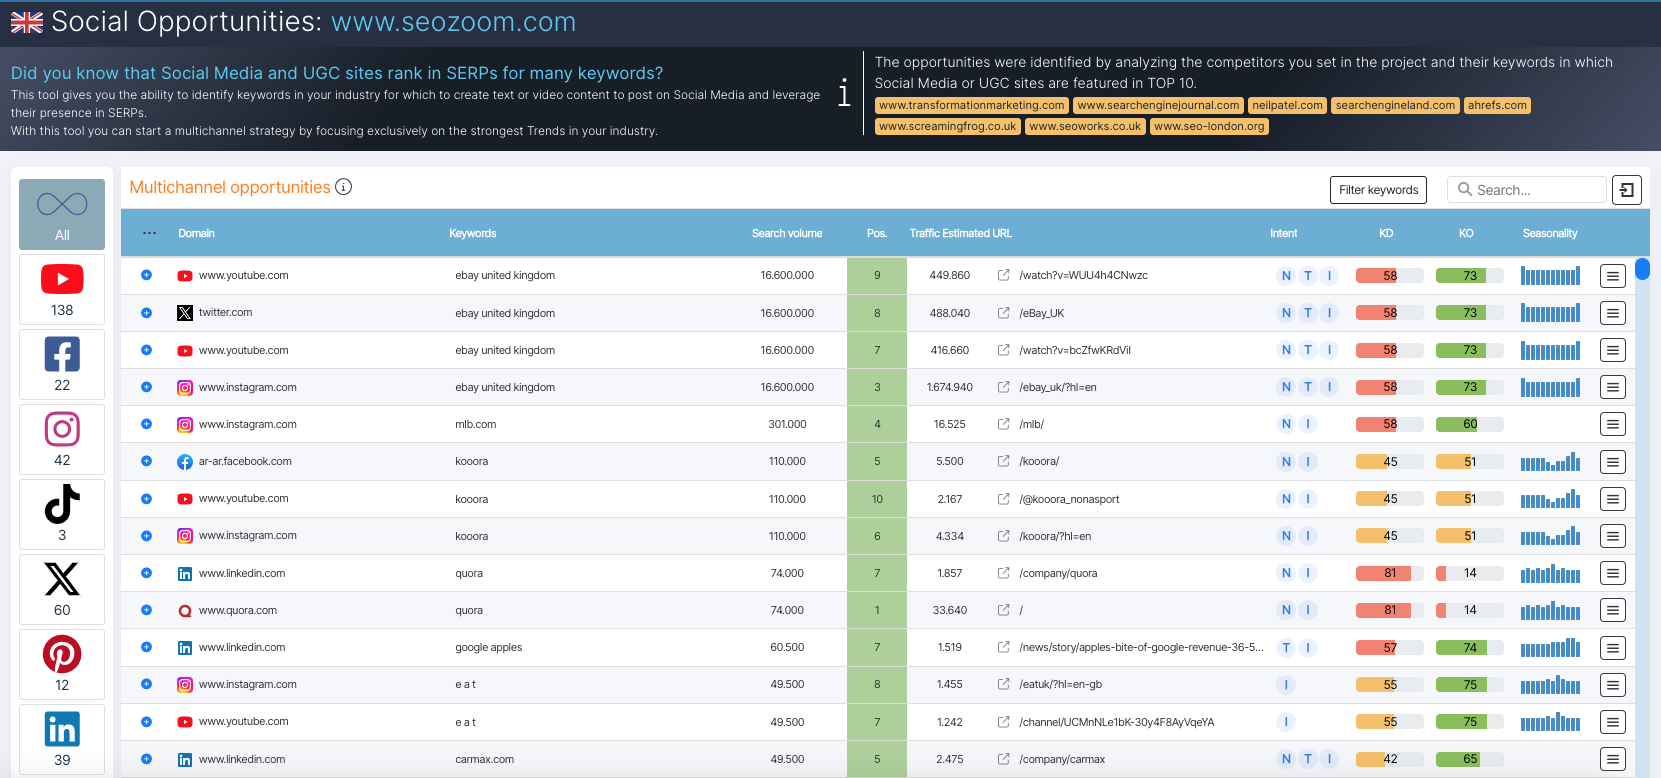This screenshot has height=778, width=1661.
Task: Click position cell 1 in quora.com row
Action: 877,610
